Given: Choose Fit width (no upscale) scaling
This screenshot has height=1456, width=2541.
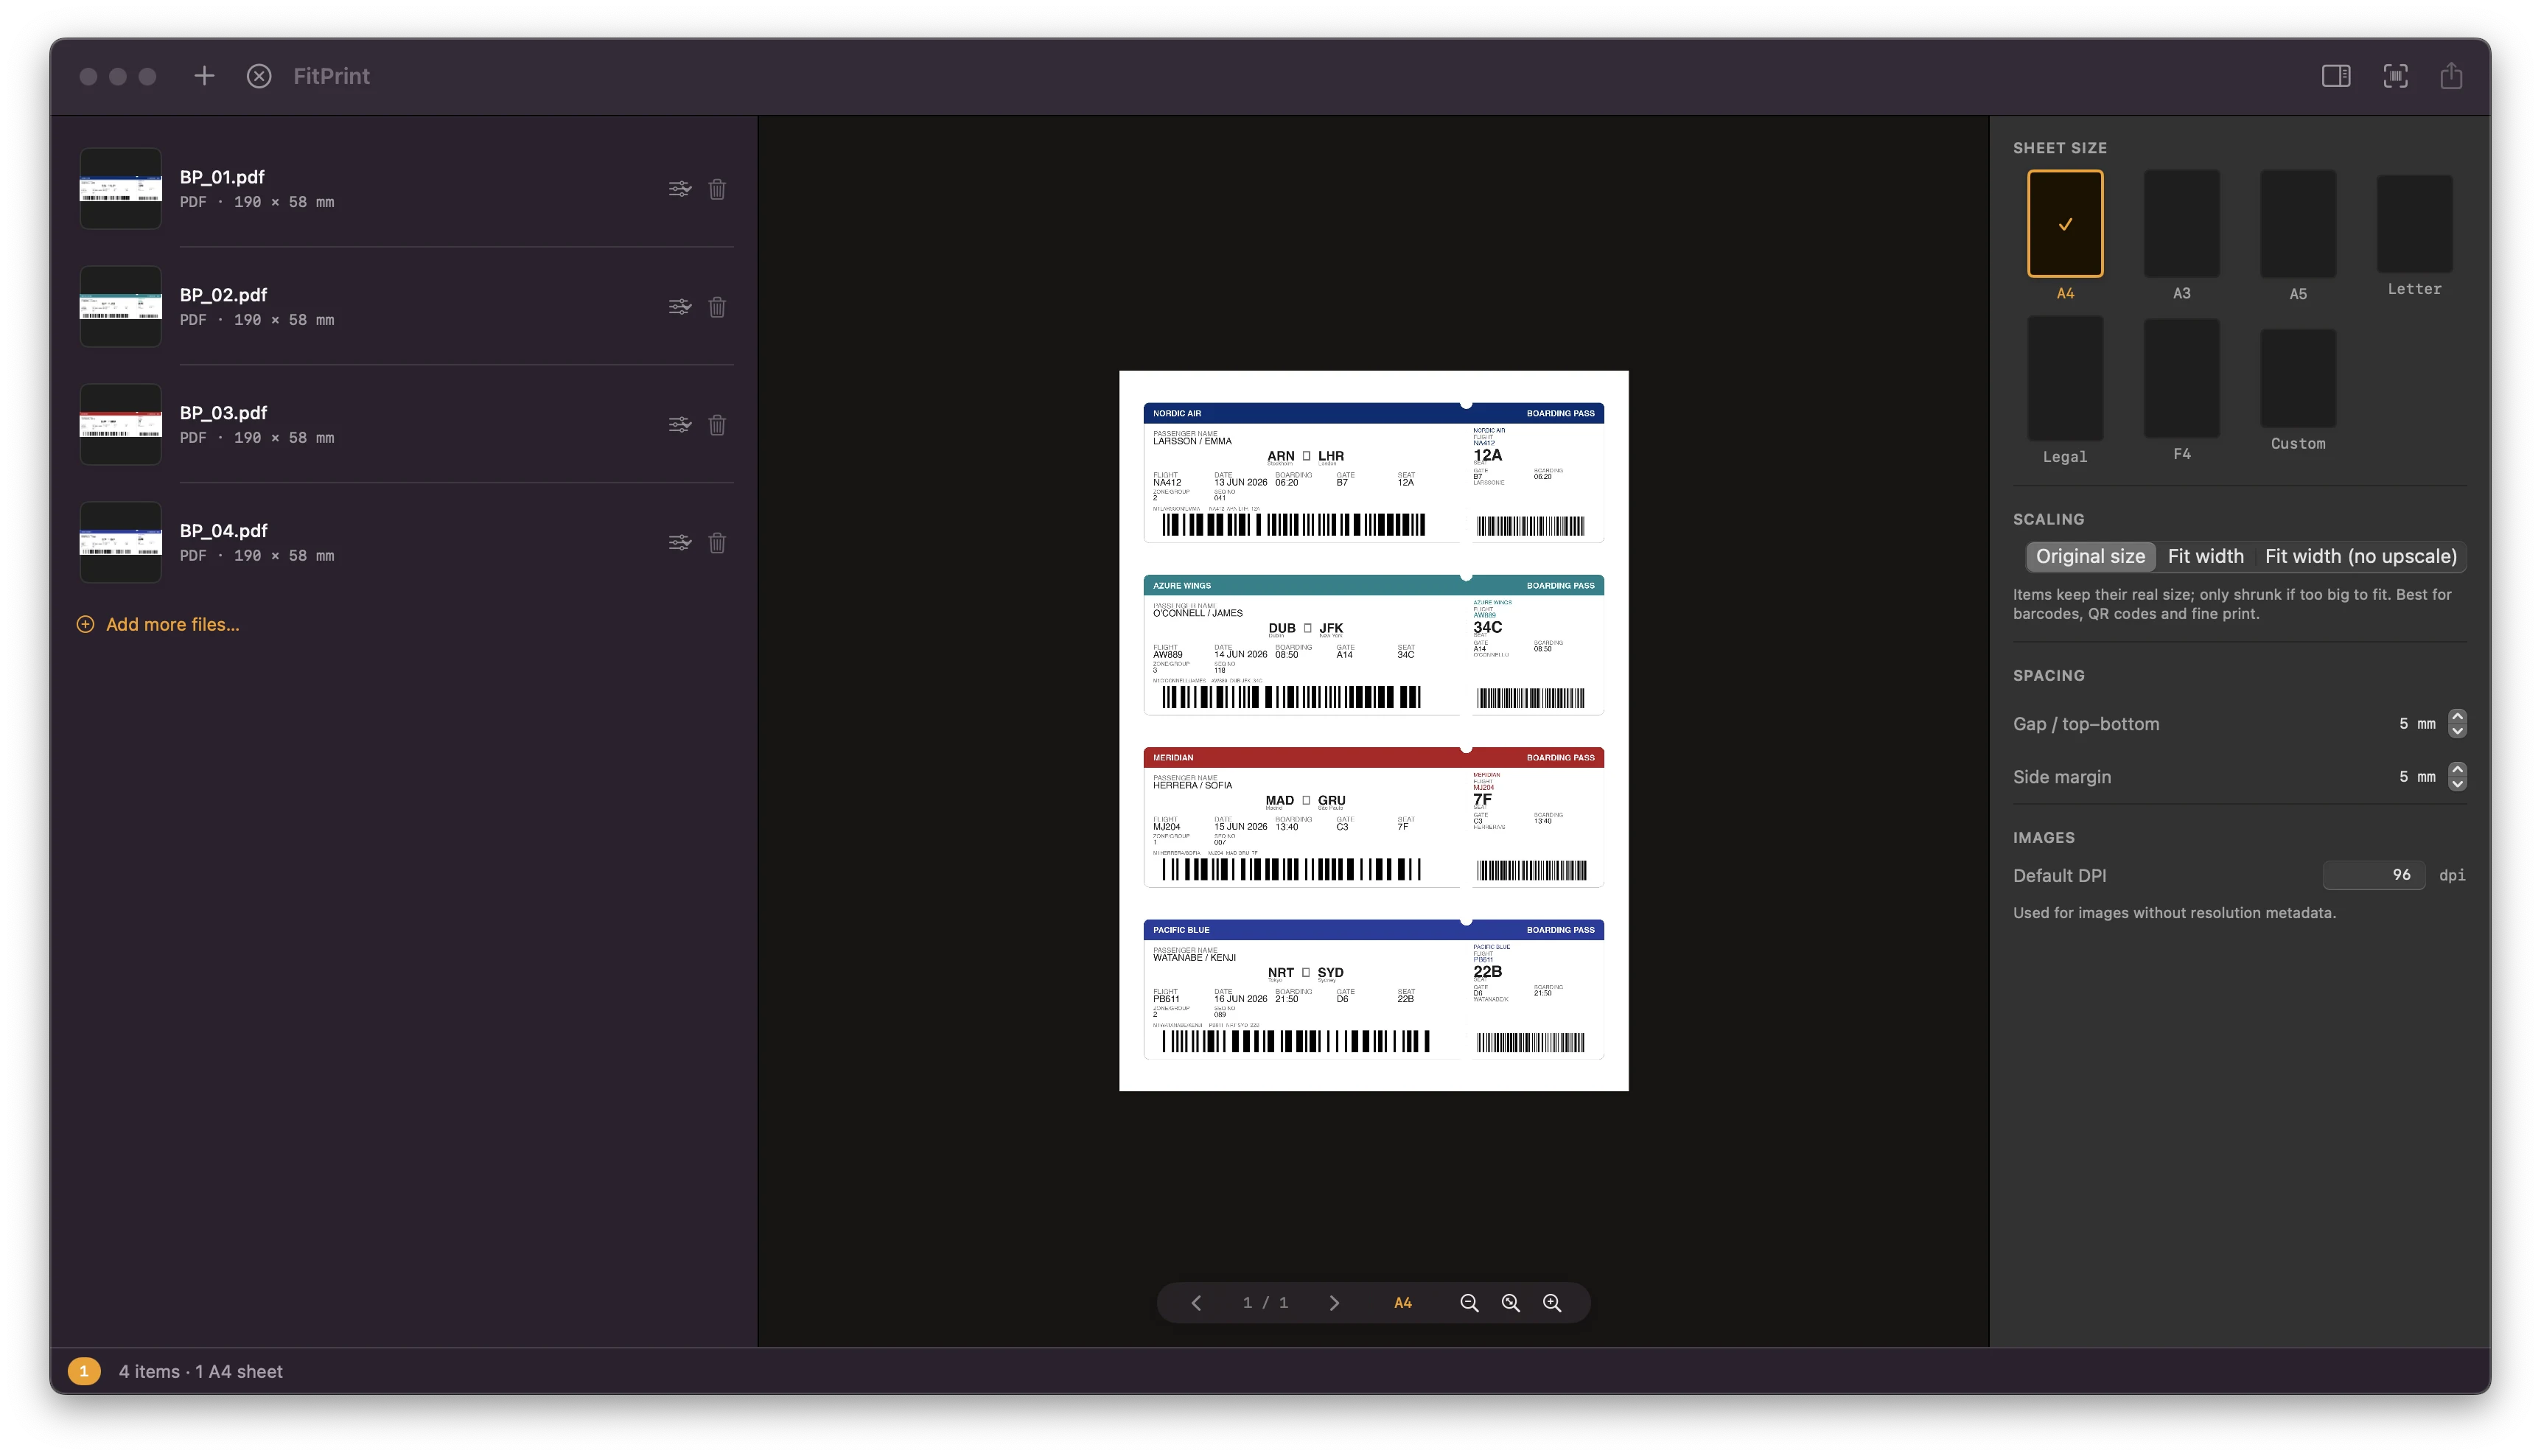Looking at the screenshot, I should (x=2360, y=556).
